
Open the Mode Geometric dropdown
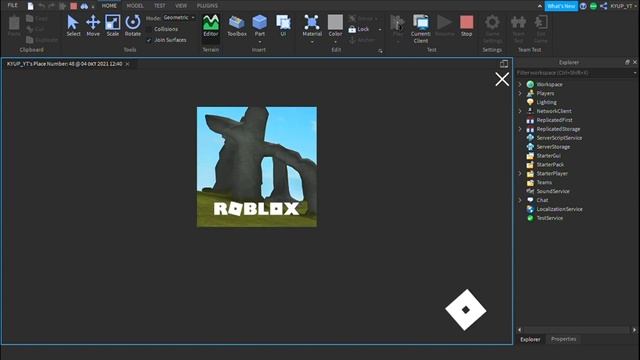click(x=179, y=18)
